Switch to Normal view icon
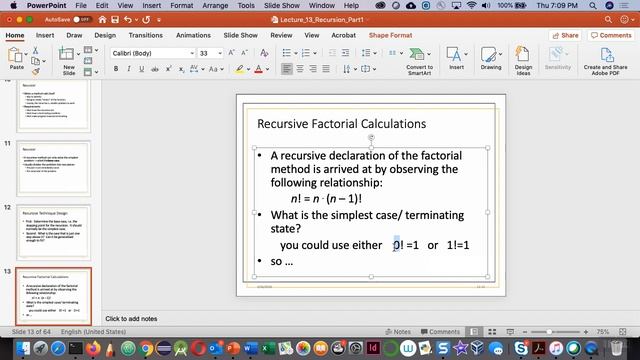The height and width of the screenshot is (360, 640). coord(474,332)
